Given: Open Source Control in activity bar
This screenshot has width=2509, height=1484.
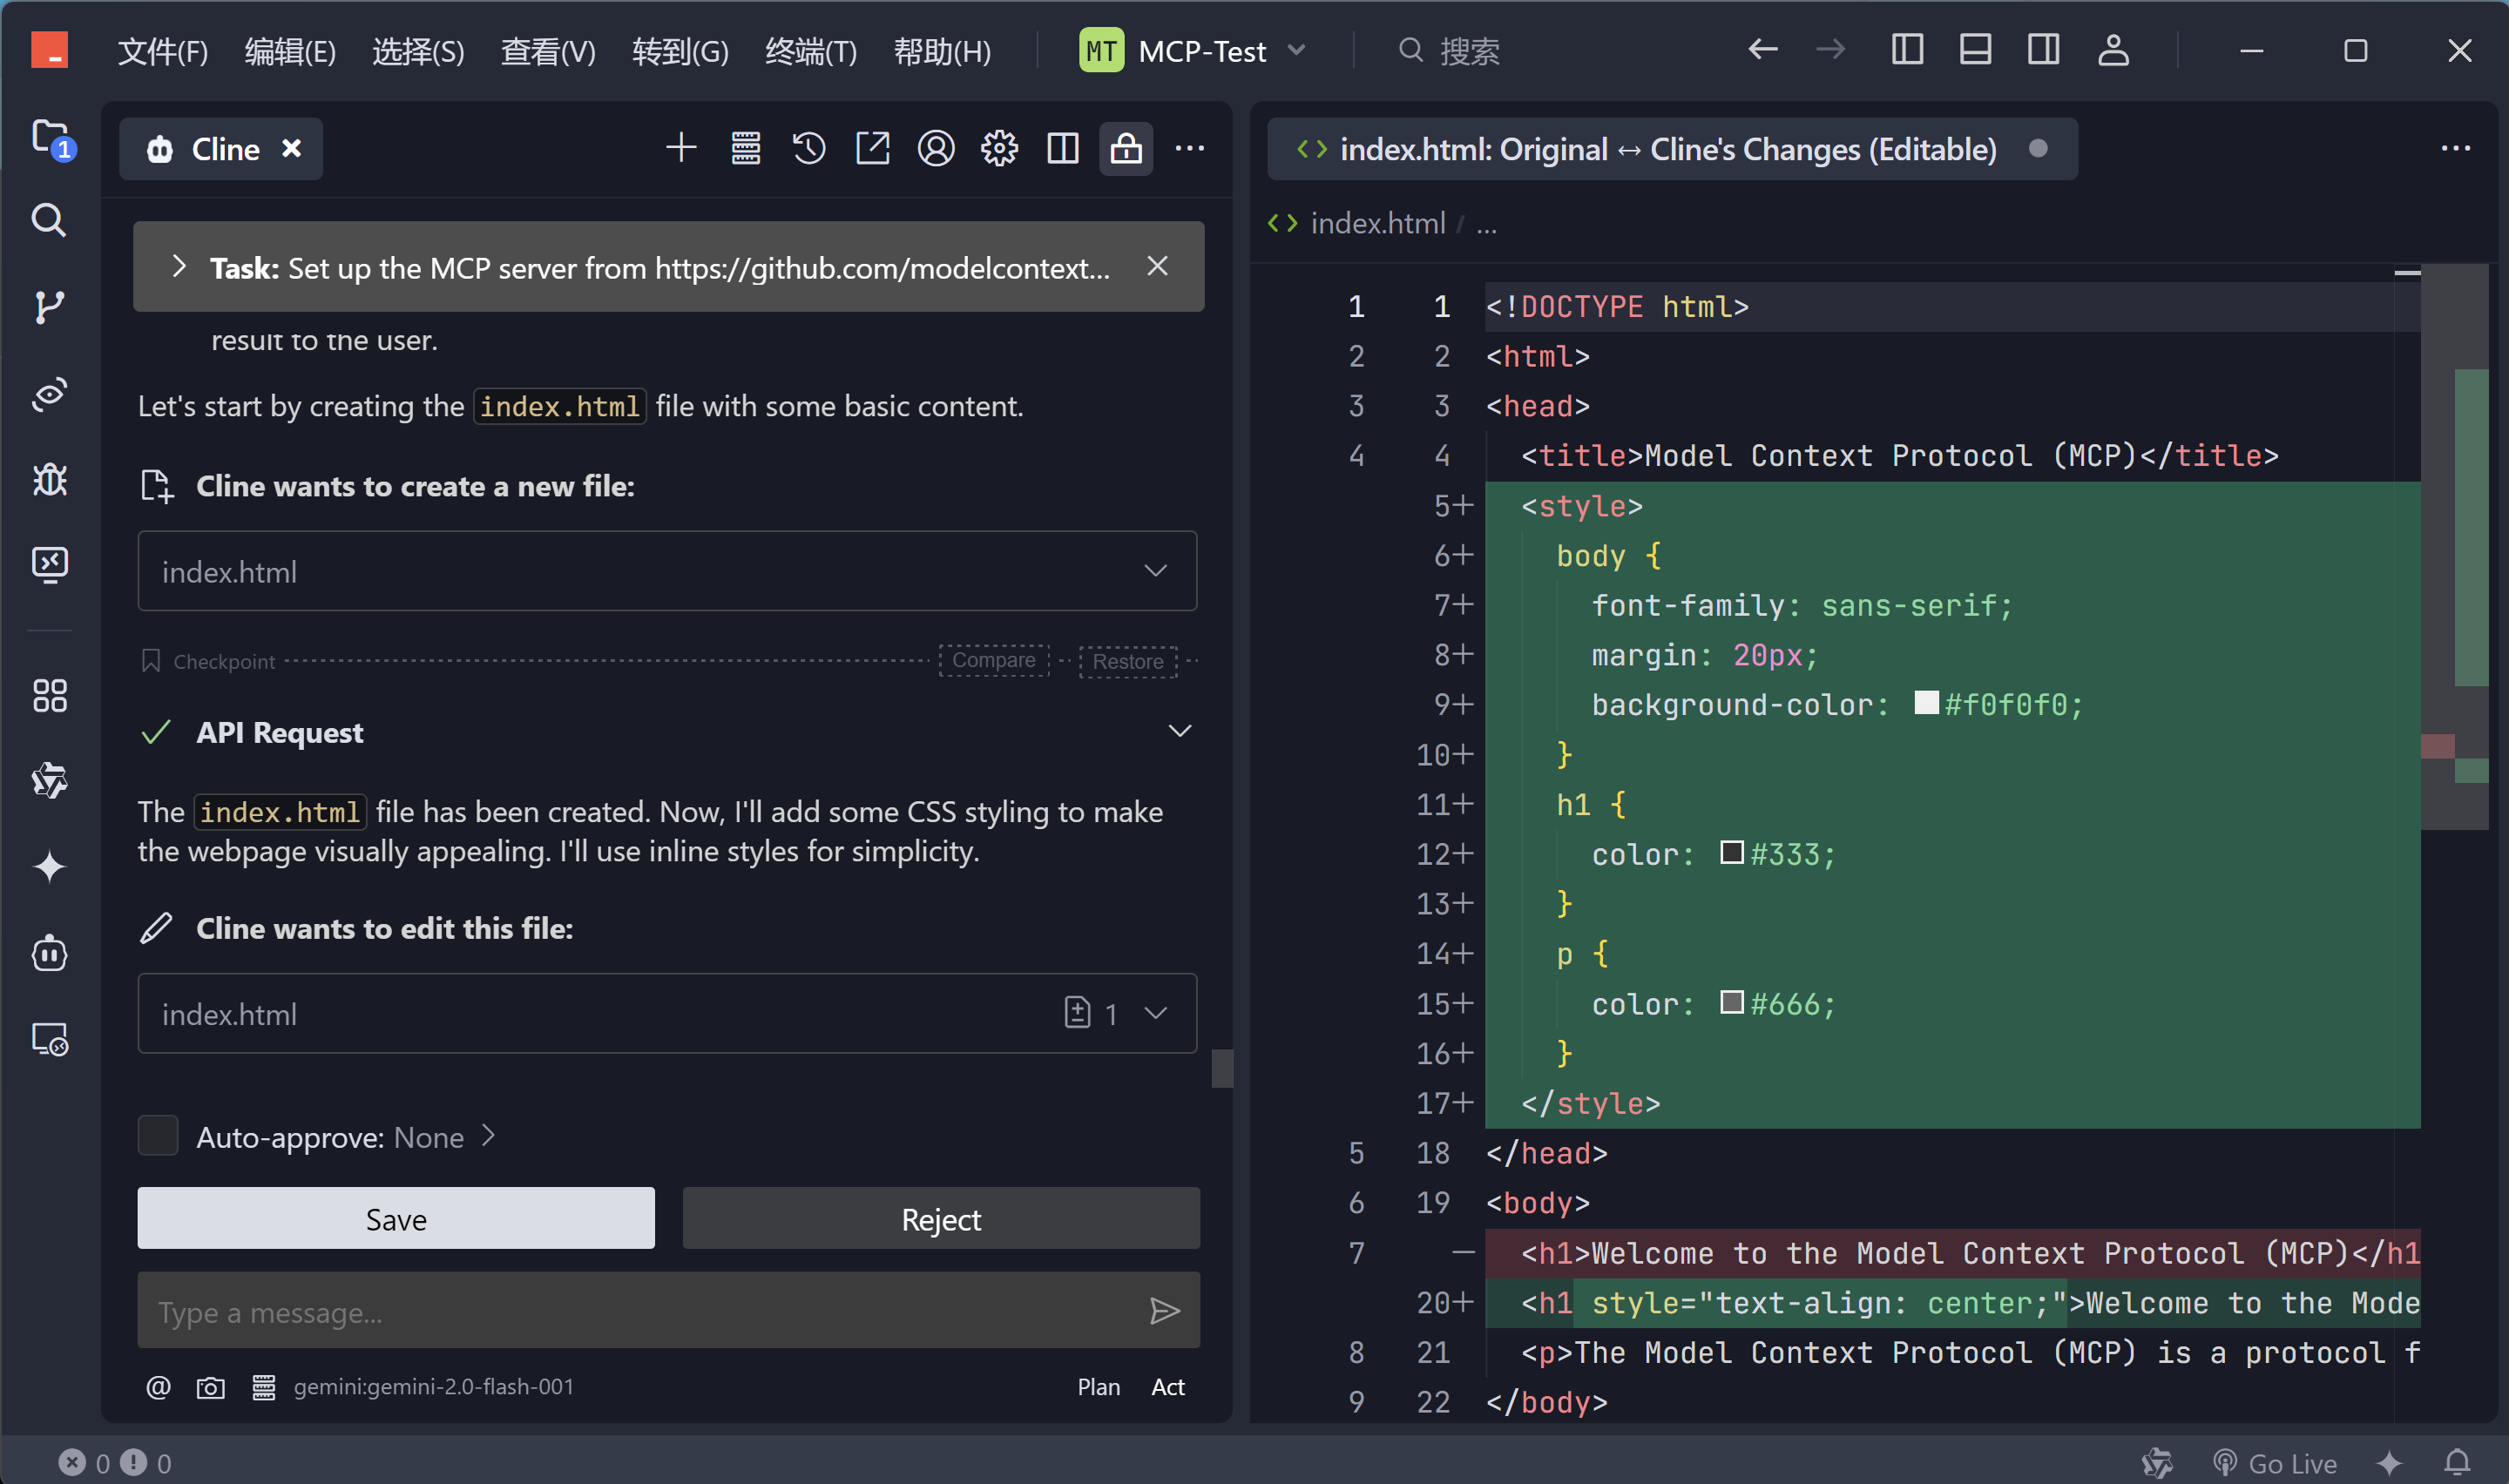Looking at the screenshot, I should (x=49, y=307).
